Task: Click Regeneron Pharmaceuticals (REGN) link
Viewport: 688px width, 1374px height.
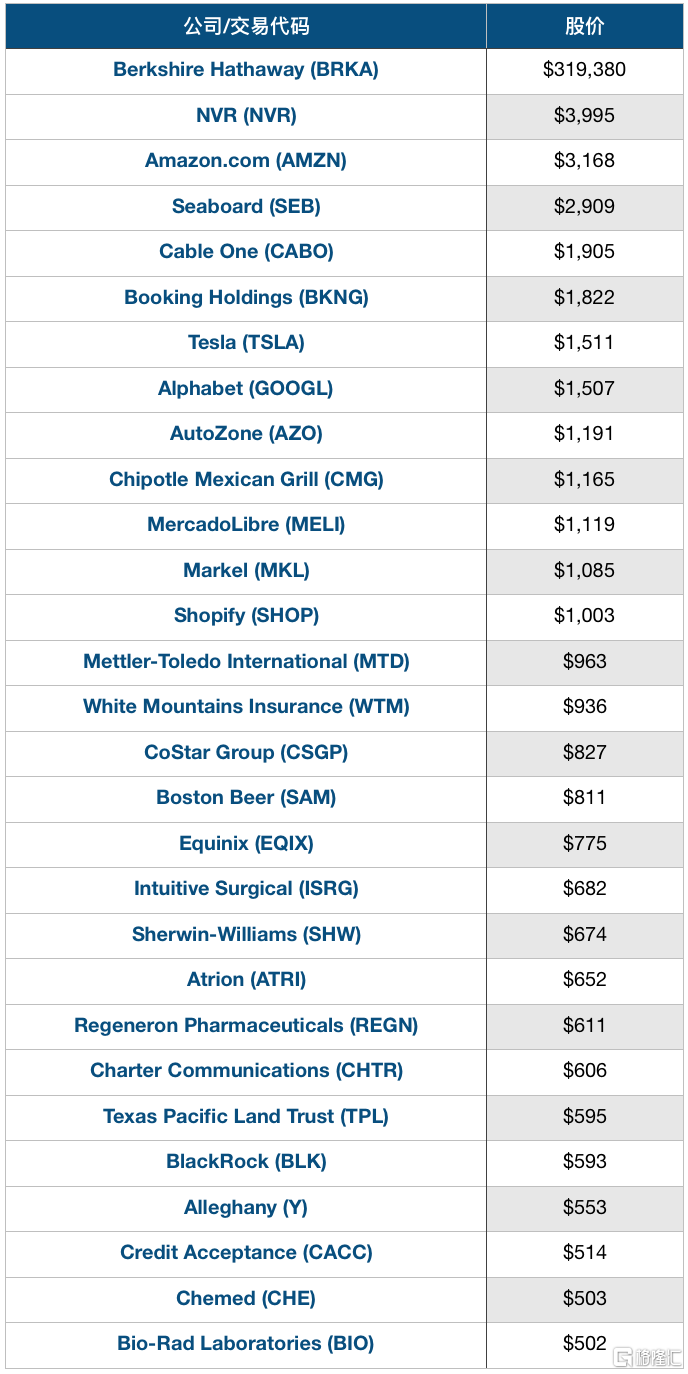Action: [246, 1026]
